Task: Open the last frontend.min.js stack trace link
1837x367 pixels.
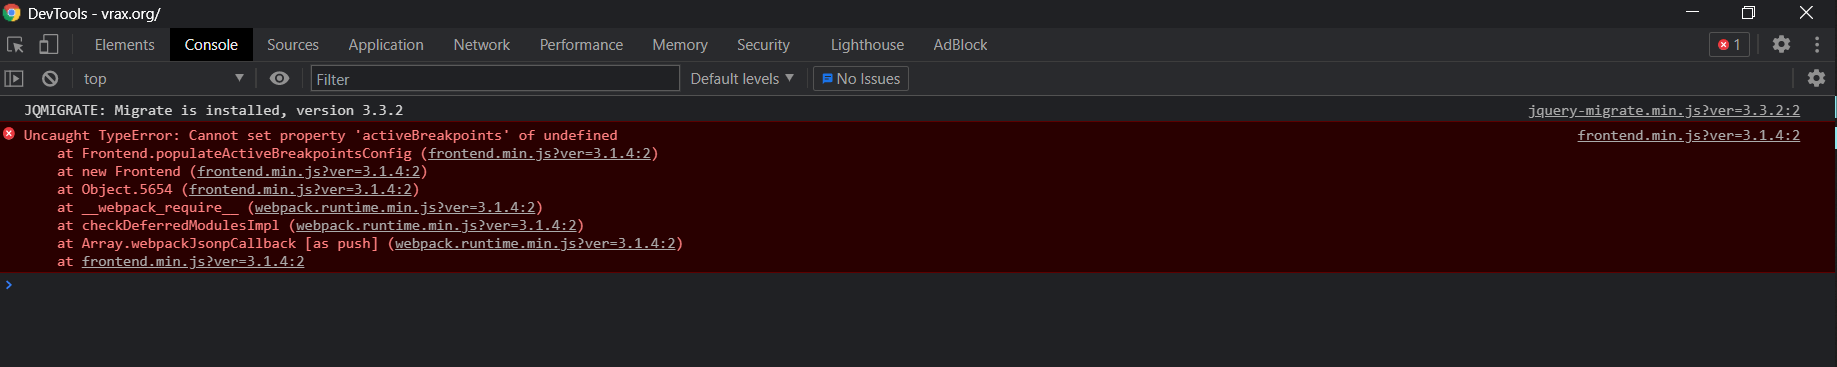Action: [193, 261]
